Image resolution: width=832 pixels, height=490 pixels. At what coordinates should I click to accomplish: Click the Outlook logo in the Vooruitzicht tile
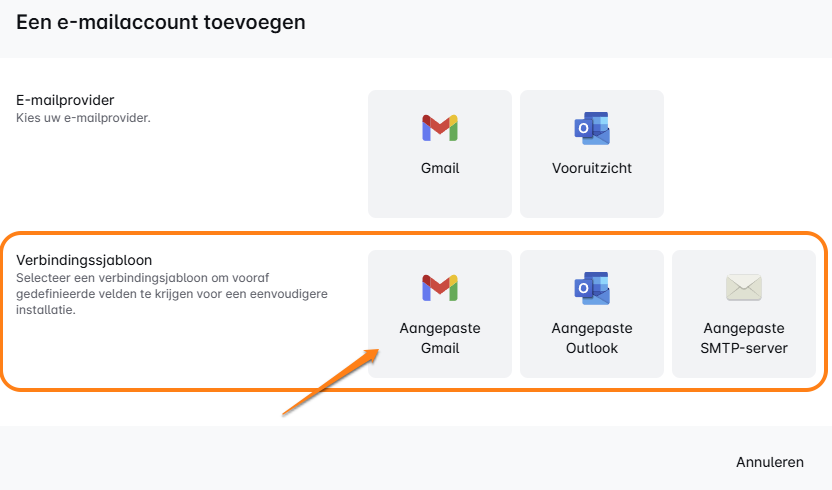(592, 128)
